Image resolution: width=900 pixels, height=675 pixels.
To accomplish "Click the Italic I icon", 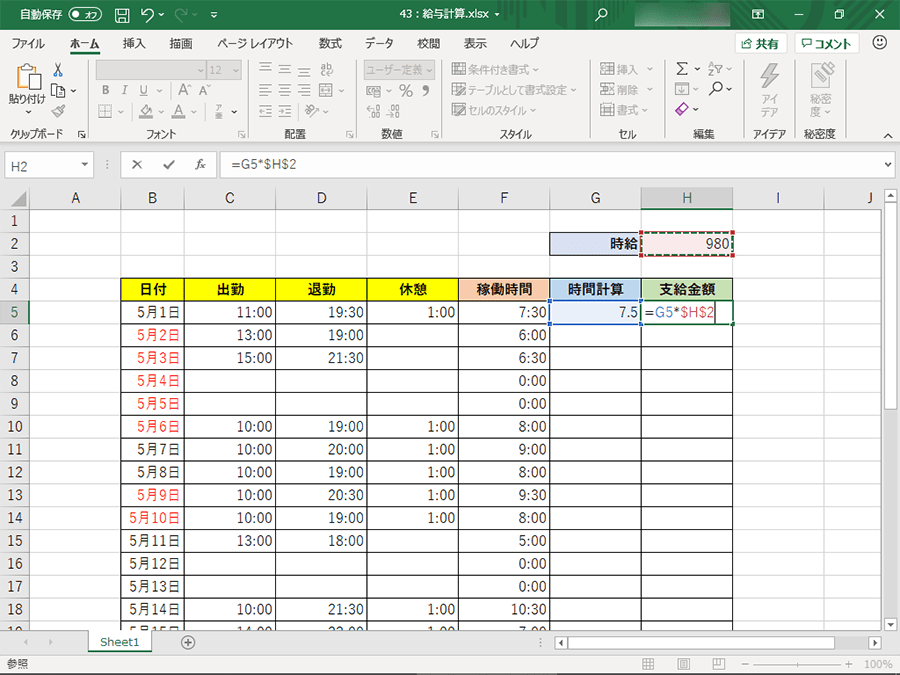I will (x=125, y=90).
